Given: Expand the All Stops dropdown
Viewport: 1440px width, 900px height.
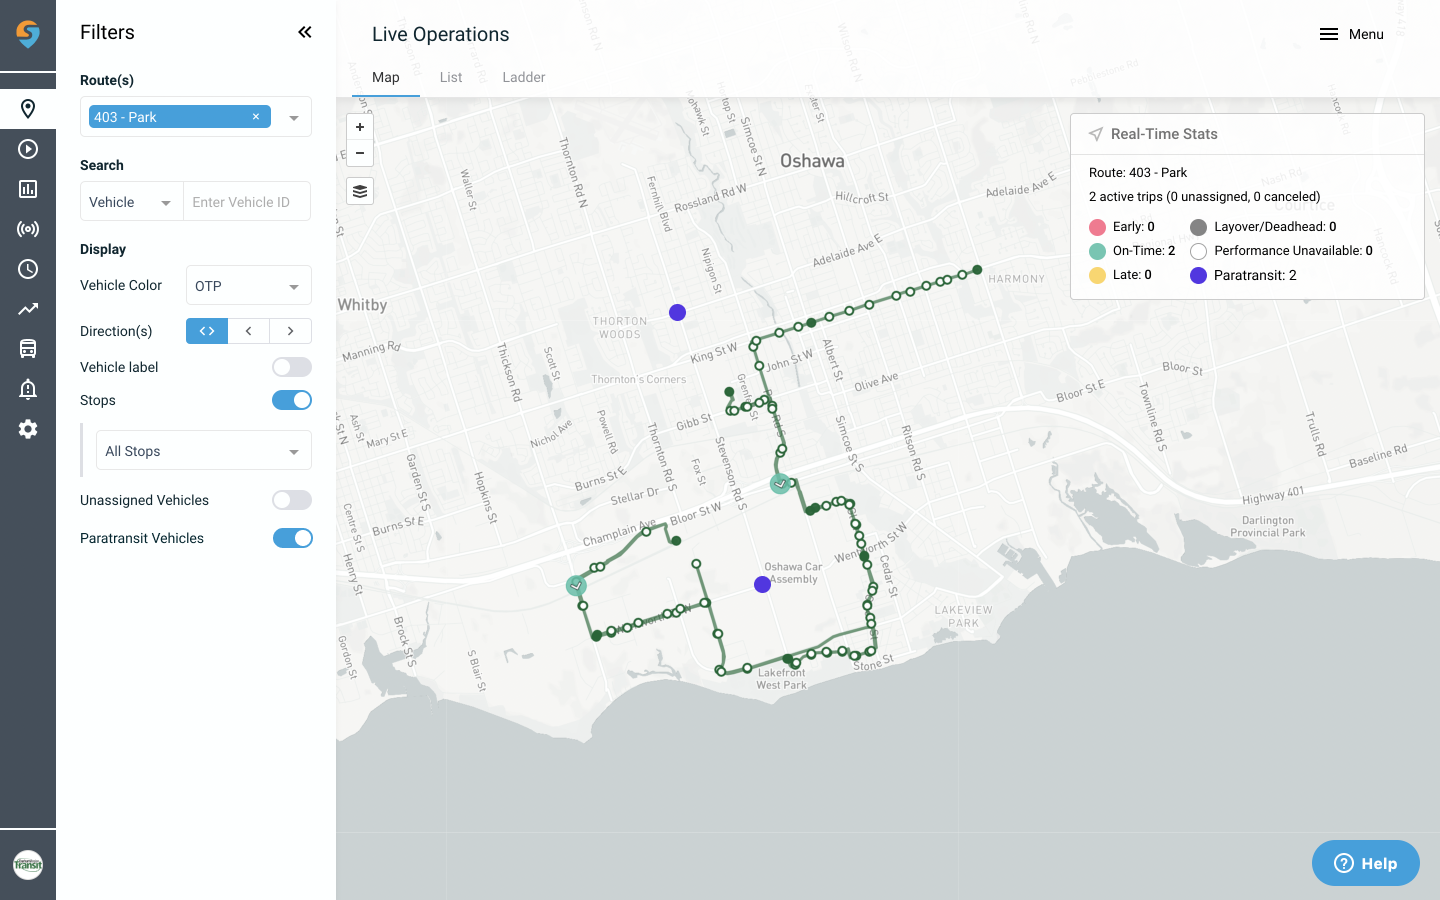Looking at the screenshot, I should coord(203,450).
